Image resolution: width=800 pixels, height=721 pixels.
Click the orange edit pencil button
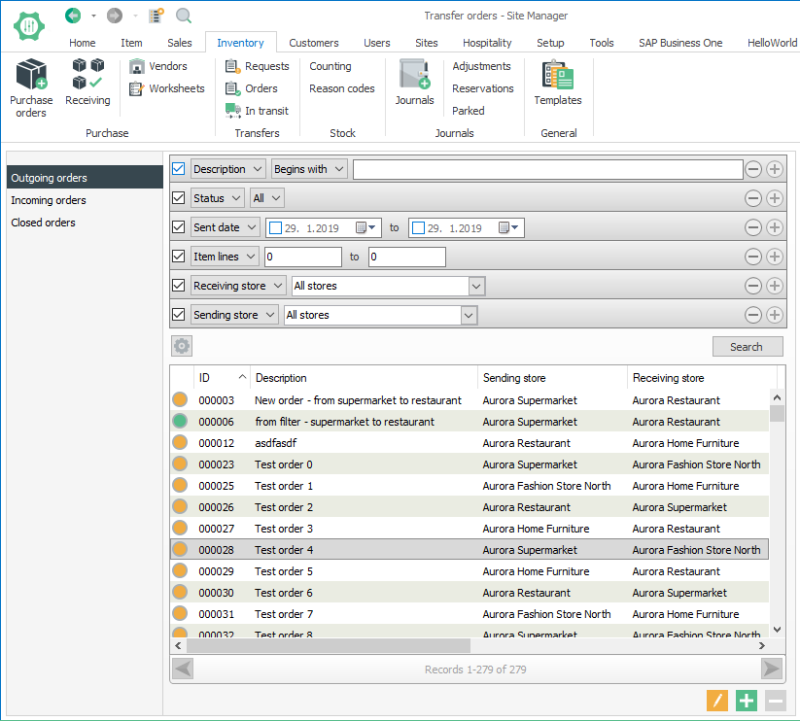coord(717,701)
